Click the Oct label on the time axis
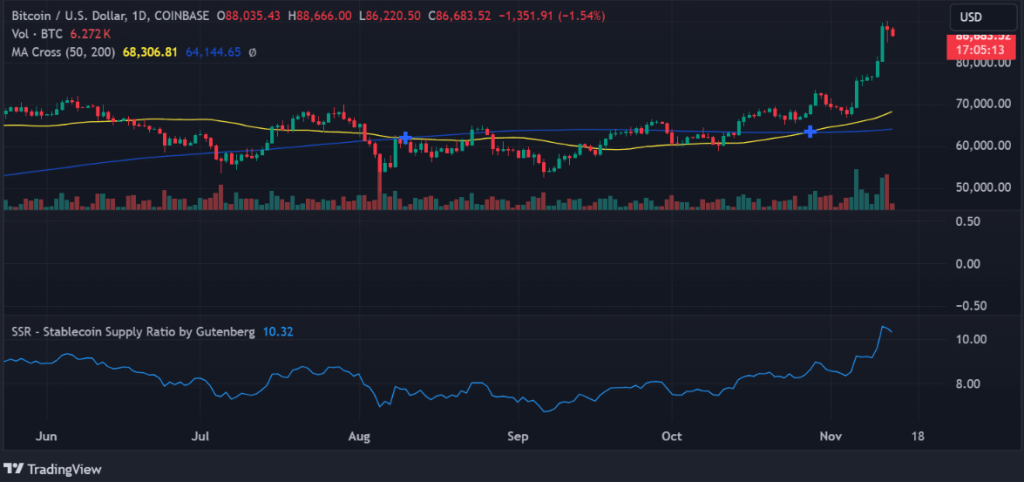This screenshot has height=482, width=1024. point(671,436)
